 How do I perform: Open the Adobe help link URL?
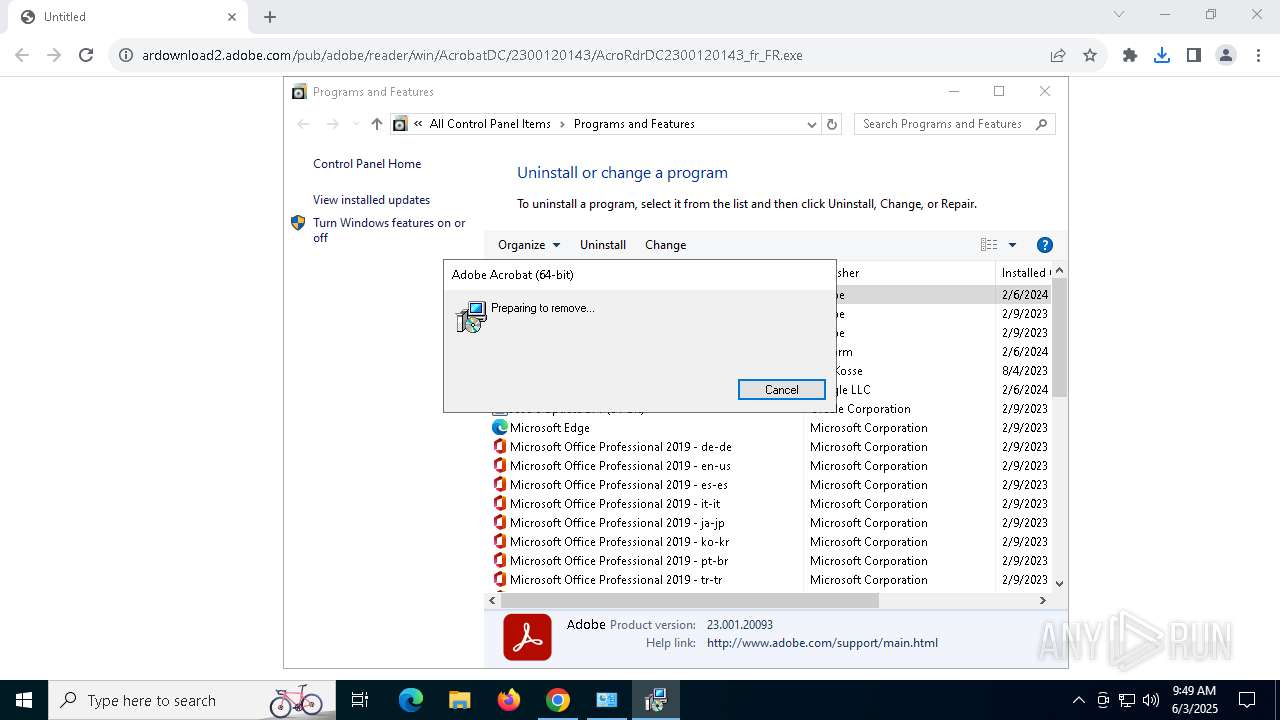[x=822, y=643]
